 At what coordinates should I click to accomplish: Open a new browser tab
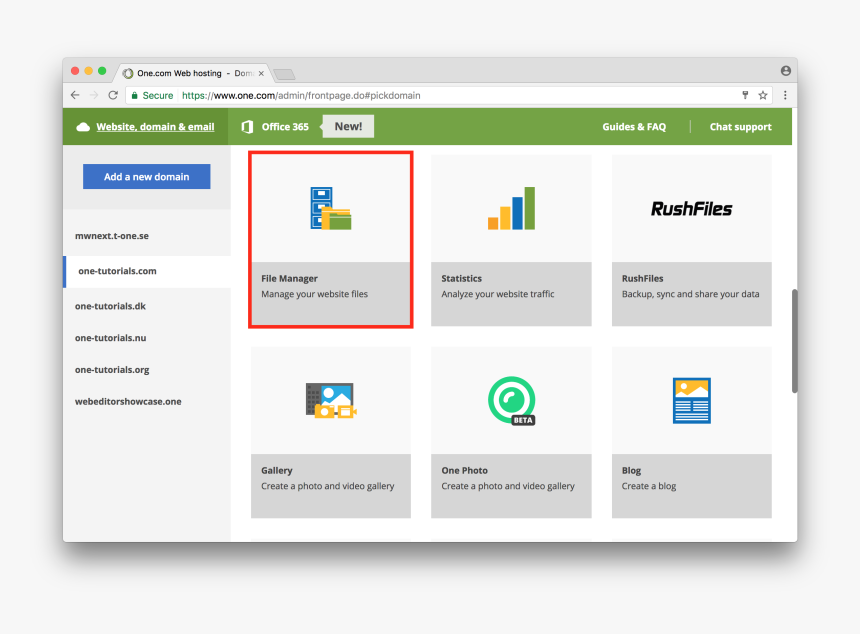point(284,74)
